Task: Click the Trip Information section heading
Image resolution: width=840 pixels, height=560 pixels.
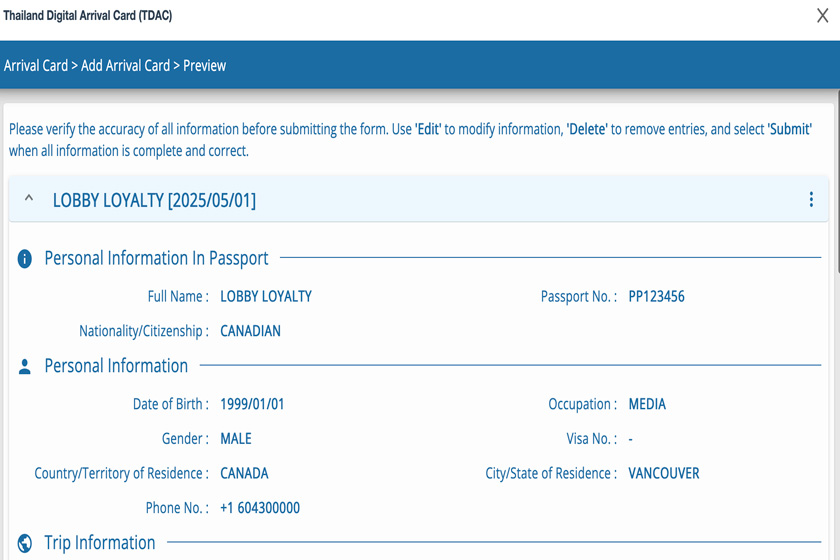Action: tap(100, 543)
